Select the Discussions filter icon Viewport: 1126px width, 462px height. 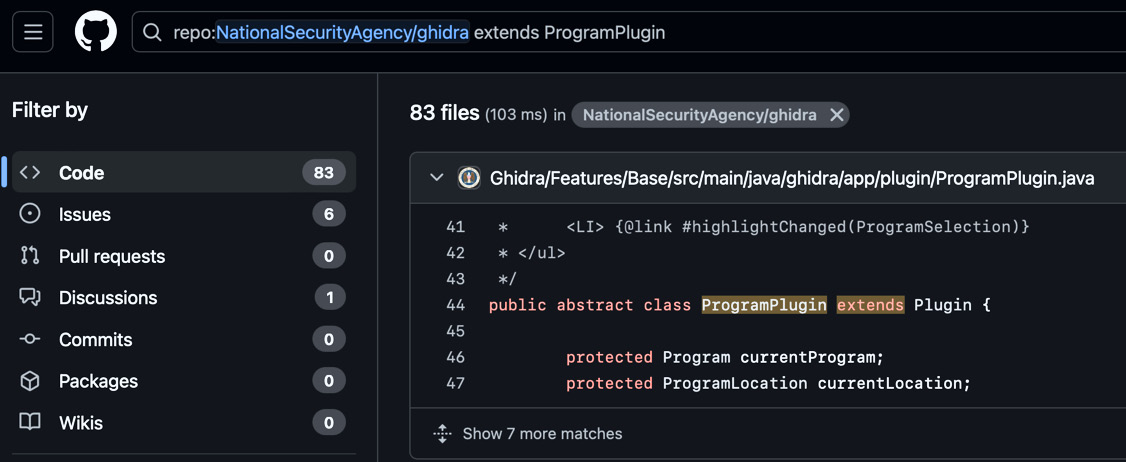coord(29,297)
